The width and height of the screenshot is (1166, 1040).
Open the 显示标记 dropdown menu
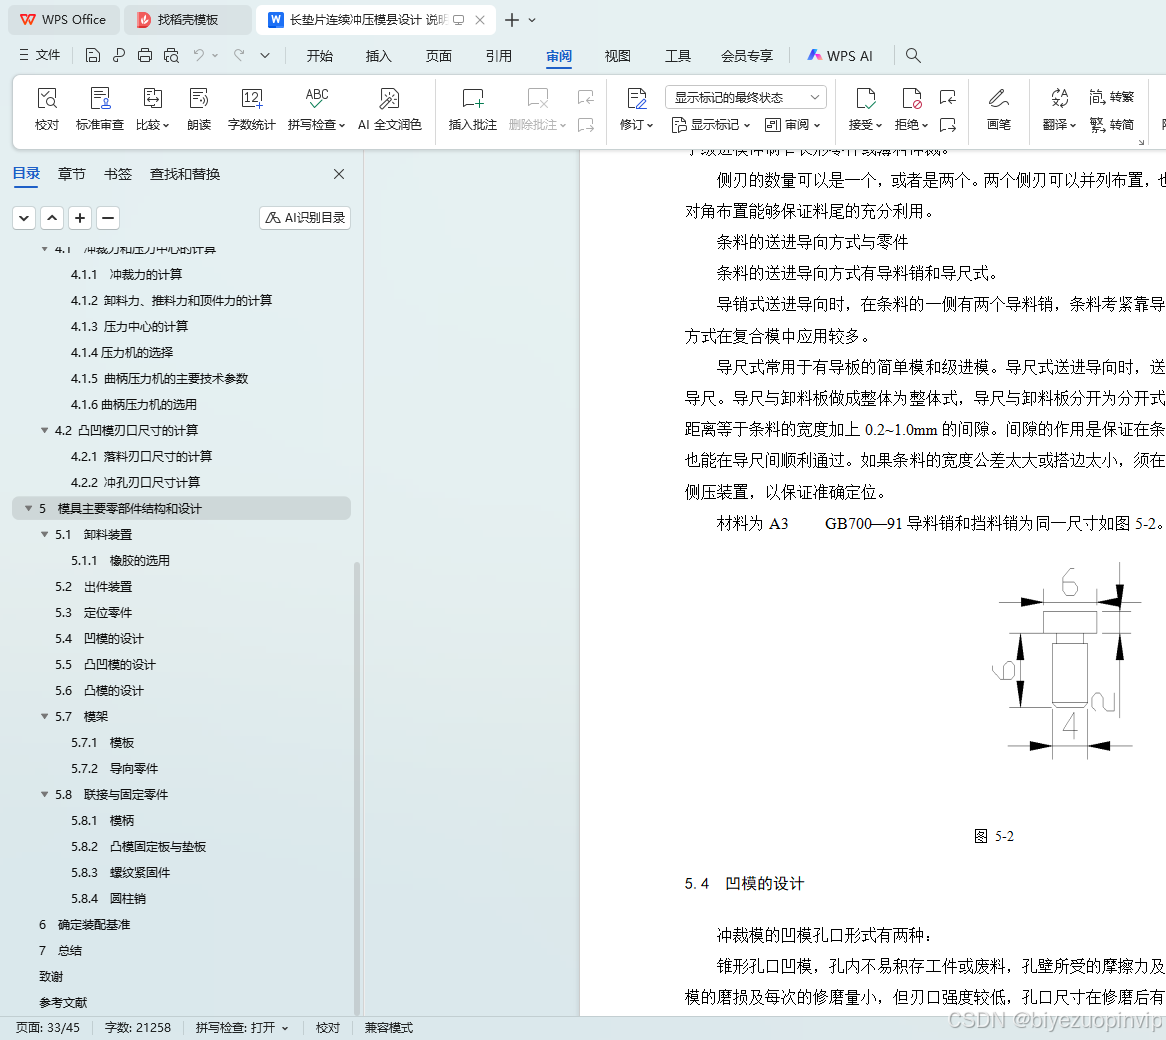711,125
